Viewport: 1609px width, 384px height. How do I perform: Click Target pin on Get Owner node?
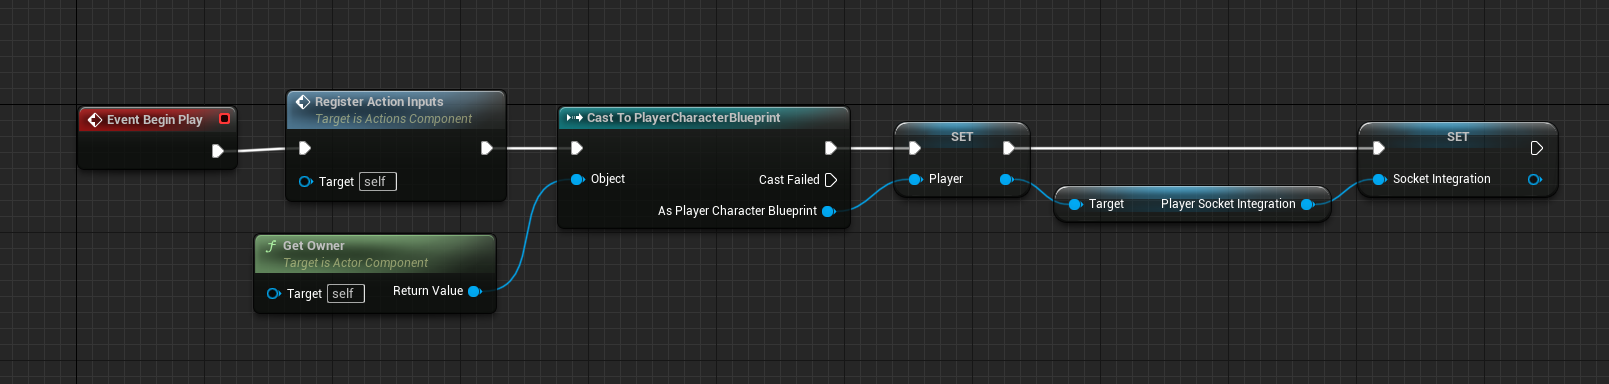(274, 293)
